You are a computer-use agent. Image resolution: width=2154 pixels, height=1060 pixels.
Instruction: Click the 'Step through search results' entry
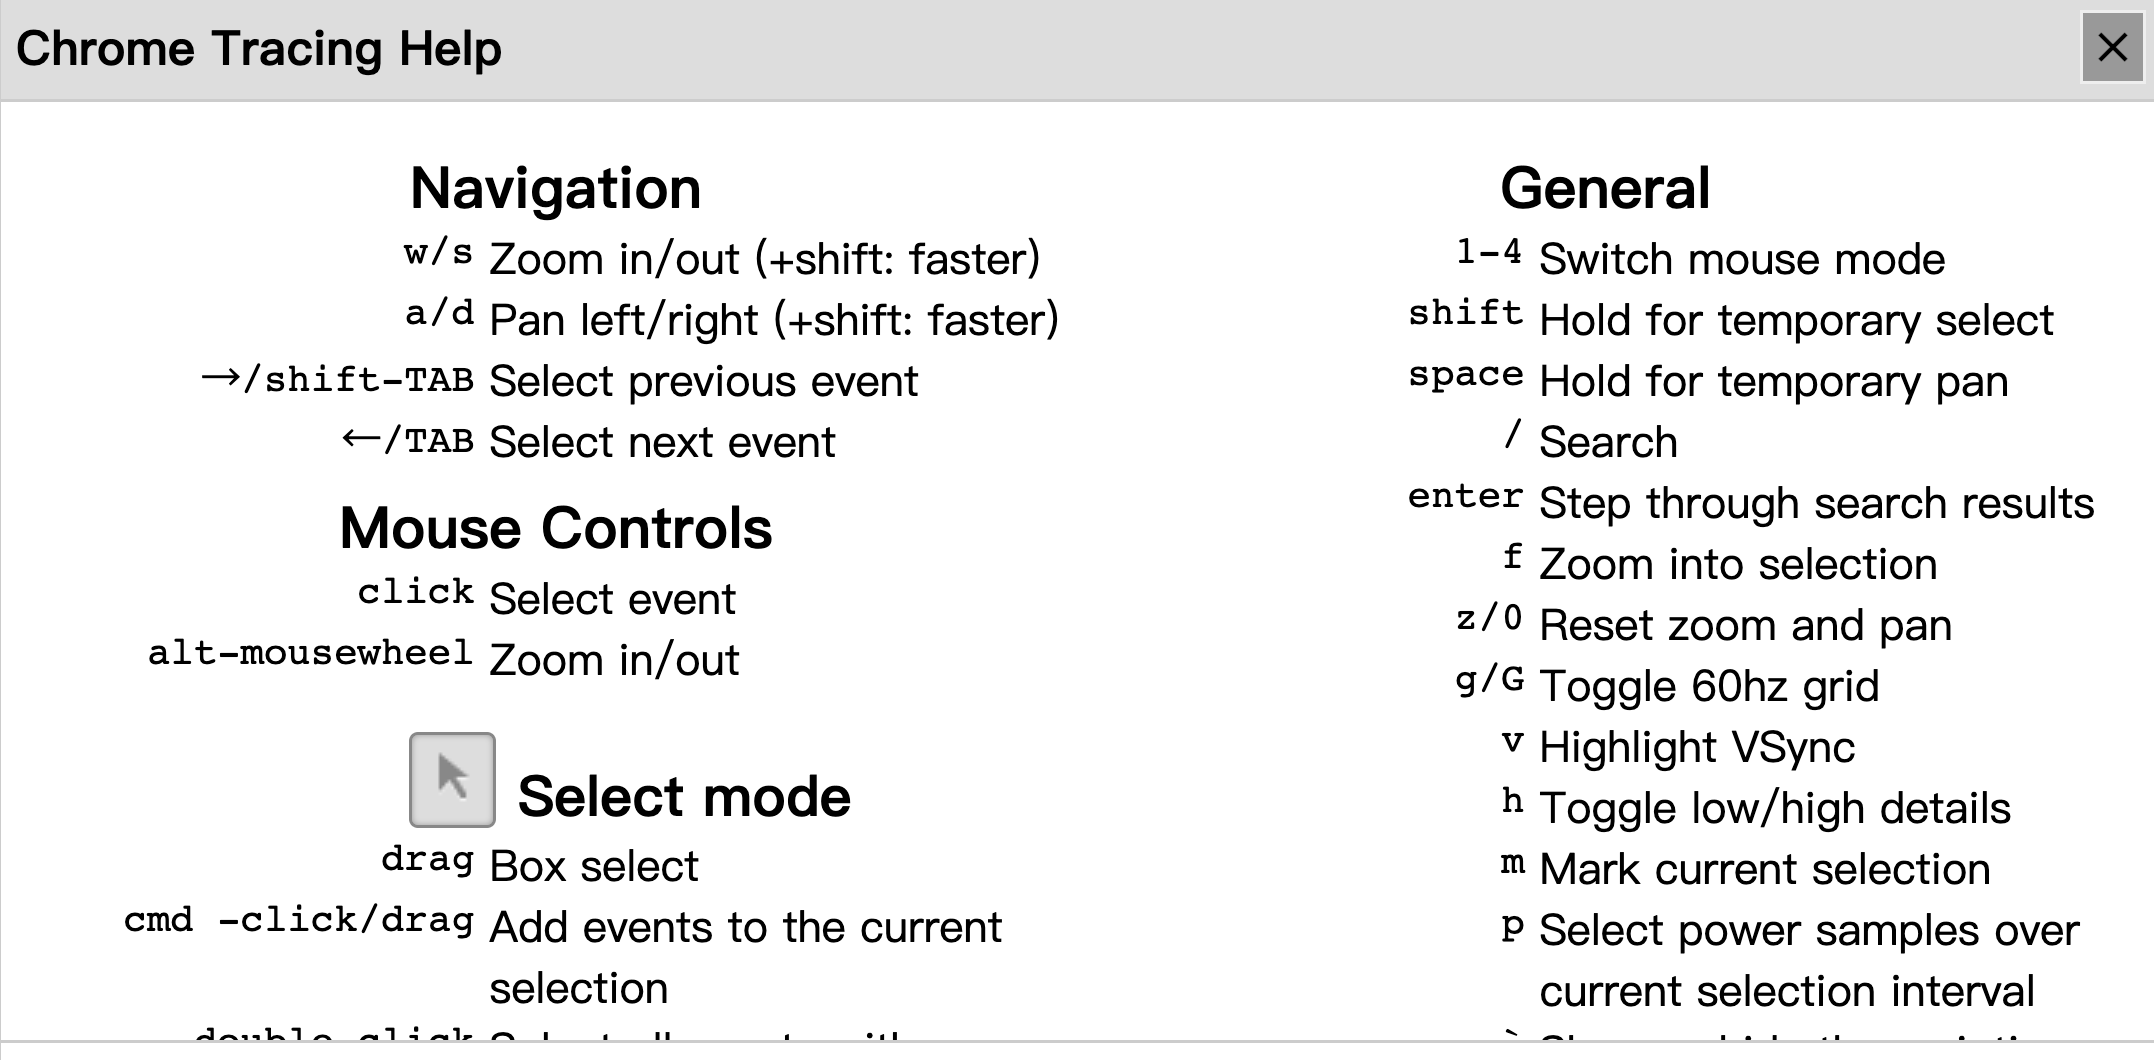coord(1816,504)
